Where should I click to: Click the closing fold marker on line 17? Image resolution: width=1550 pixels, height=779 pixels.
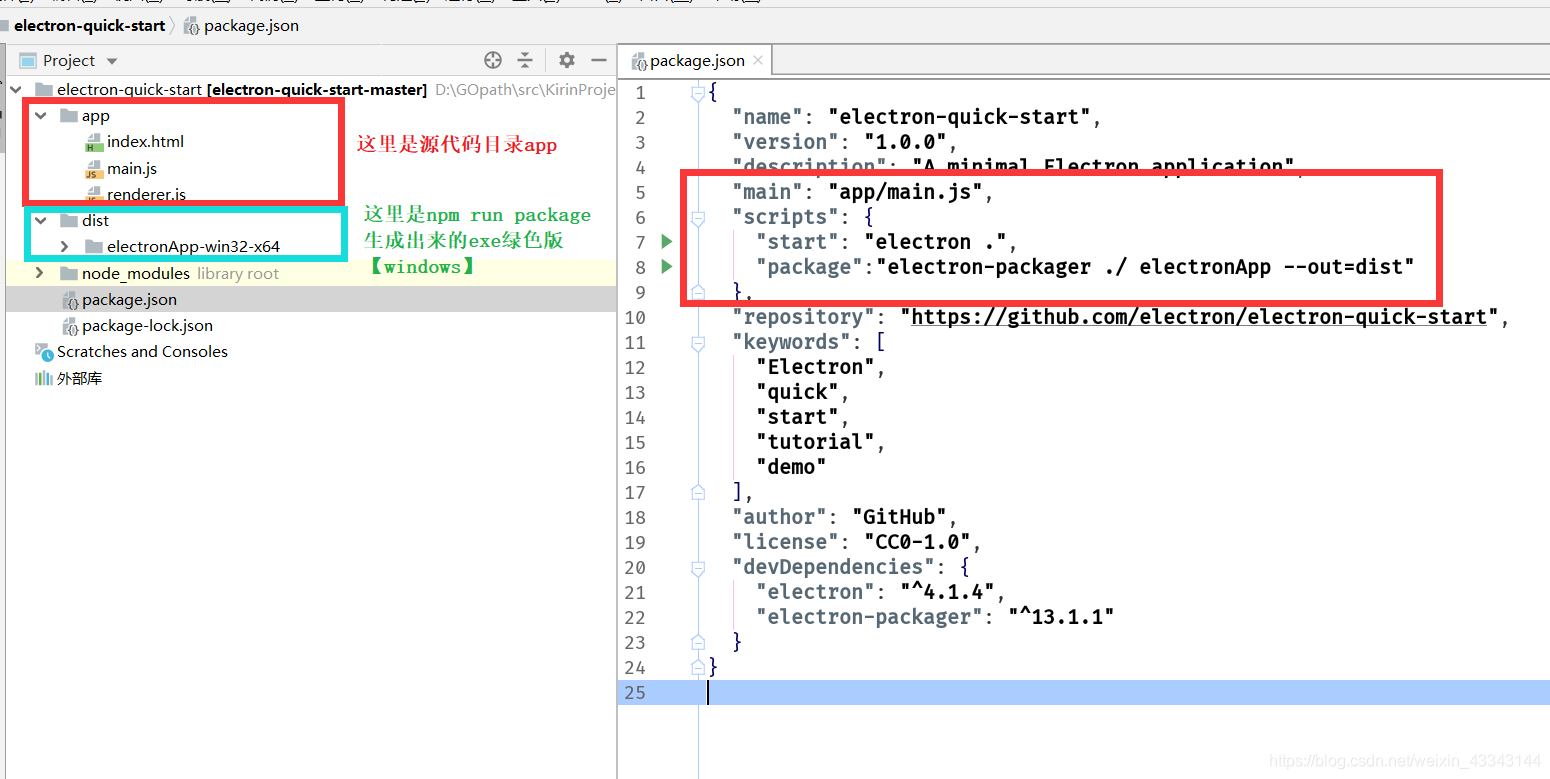pyautogui.click(x=698, y=492)
